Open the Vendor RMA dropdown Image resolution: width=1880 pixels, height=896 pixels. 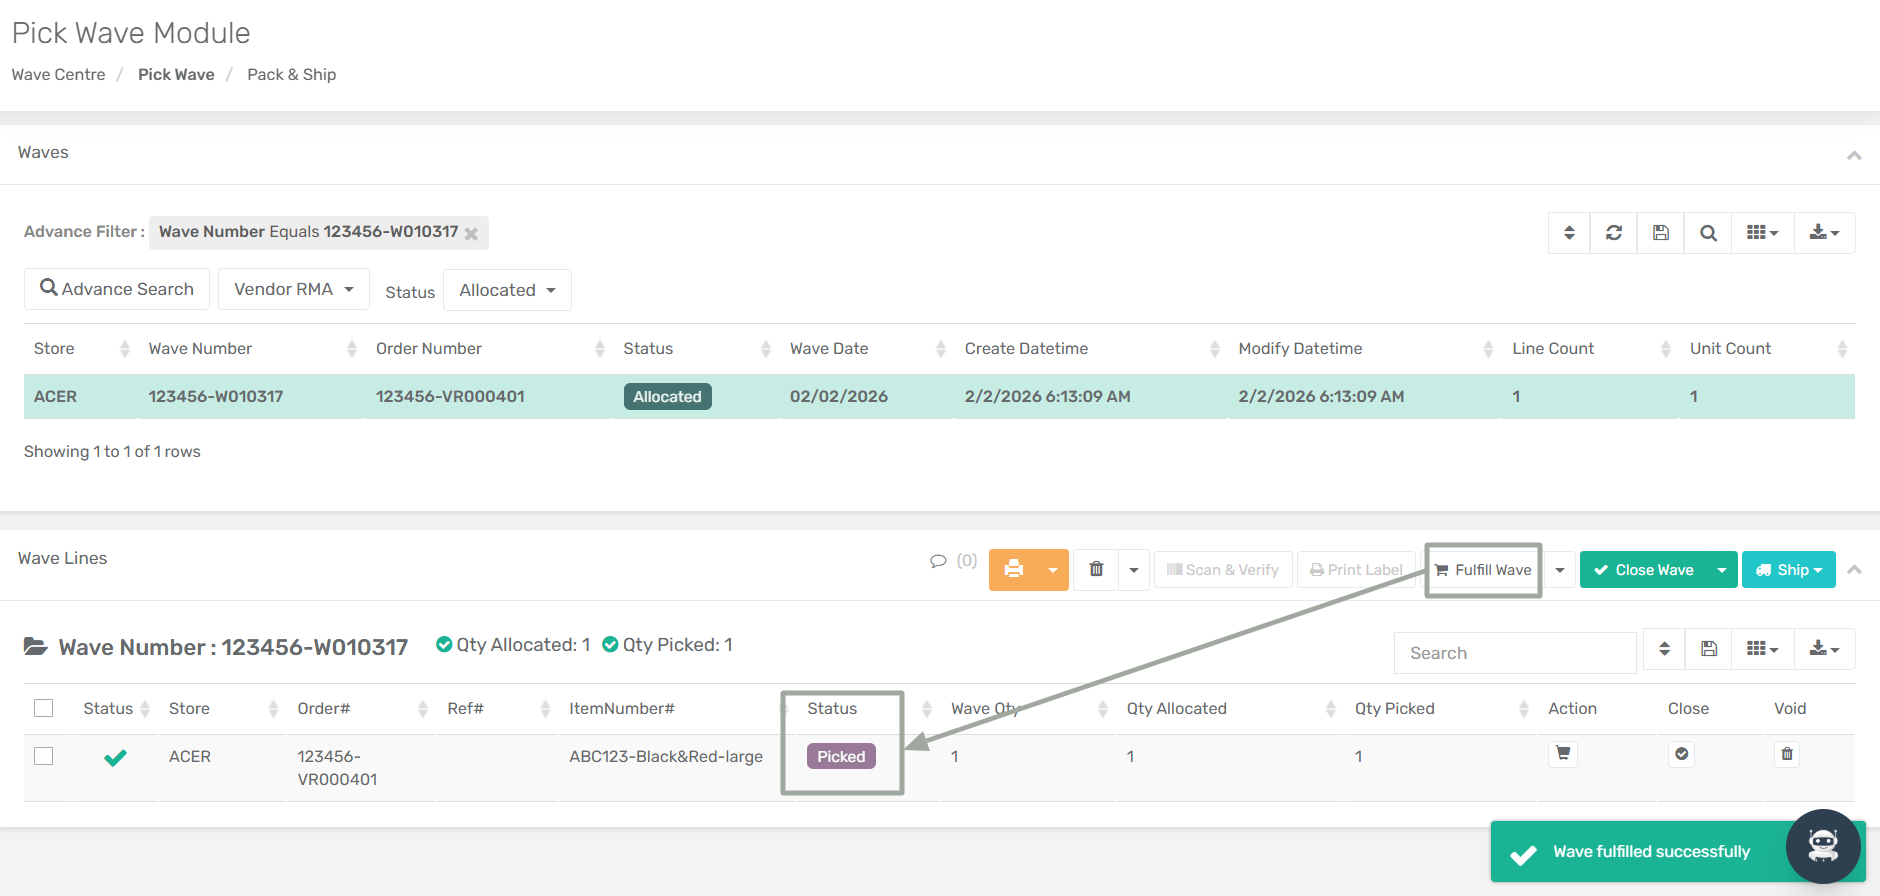click(293, 289)
